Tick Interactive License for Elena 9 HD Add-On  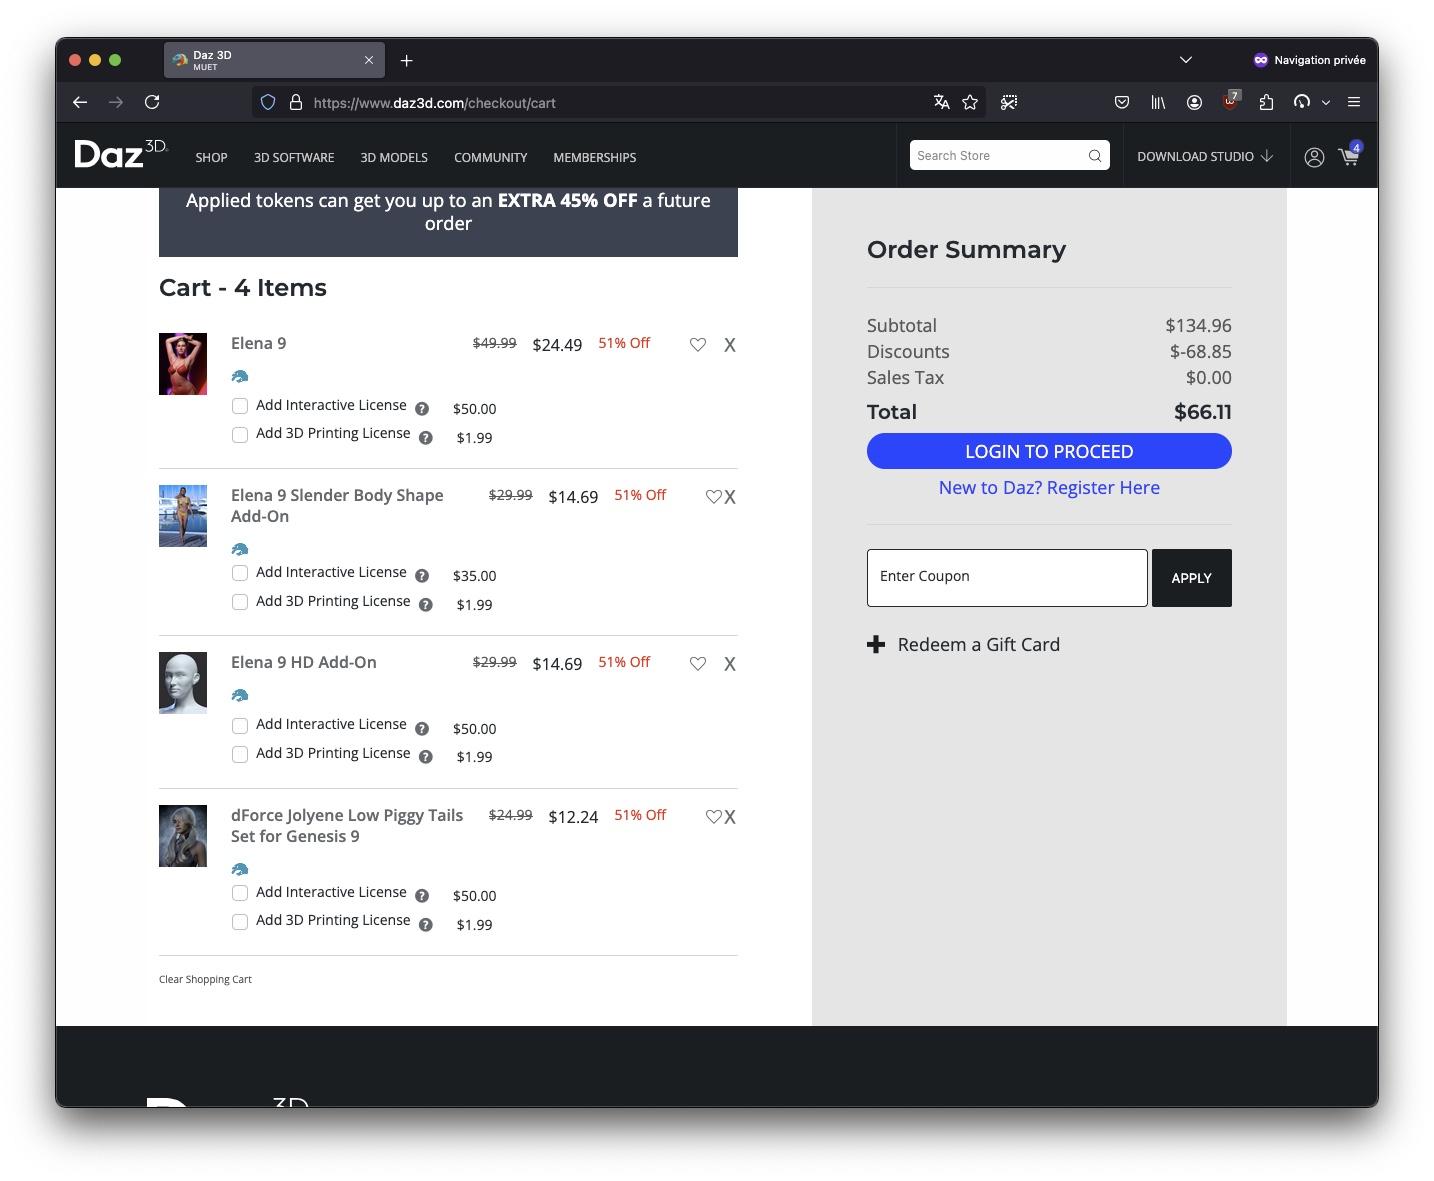click(240, 726)
